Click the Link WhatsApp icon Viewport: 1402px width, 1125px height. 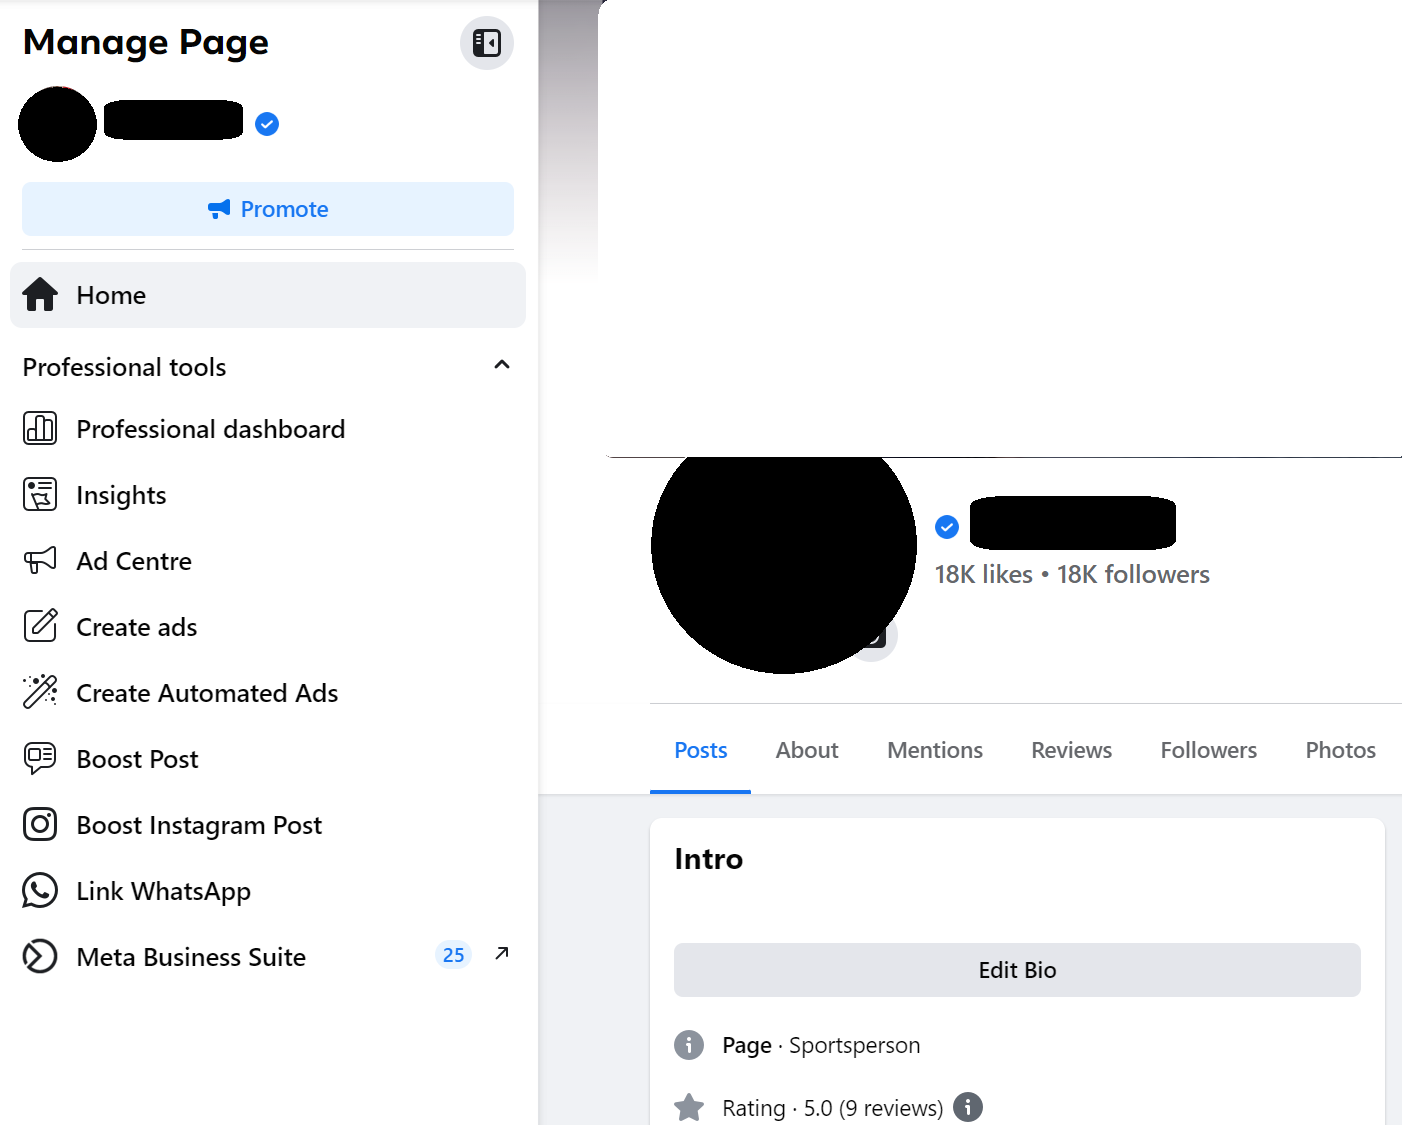[x=40, y=890]
